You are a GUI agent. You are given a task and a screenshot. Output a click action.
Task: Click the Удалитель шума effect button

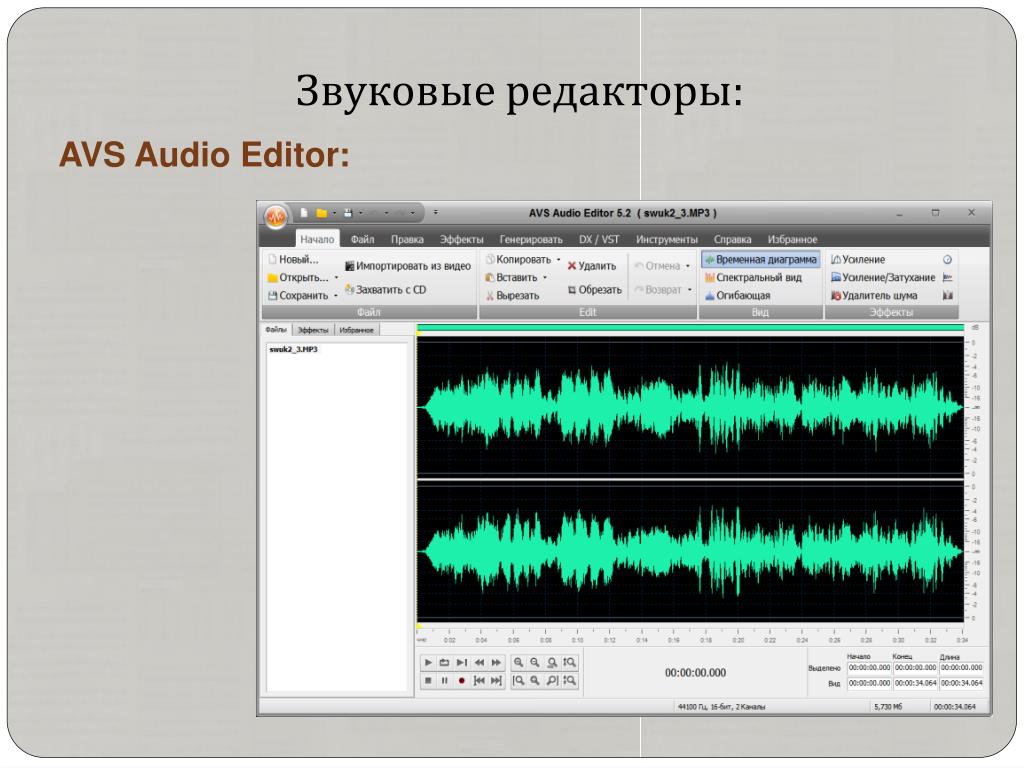pyautogui.click(x=874, y=295)
